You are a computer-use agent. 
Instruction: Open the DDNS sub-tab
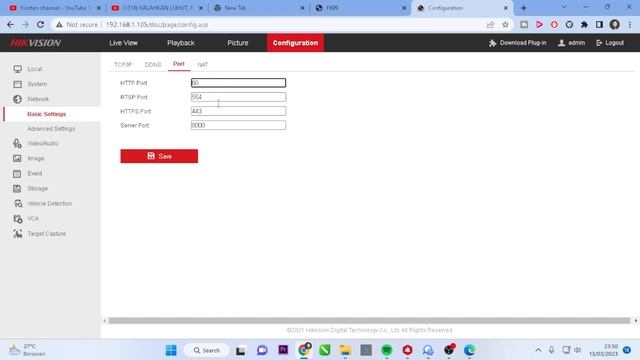(x=153, y=64)
